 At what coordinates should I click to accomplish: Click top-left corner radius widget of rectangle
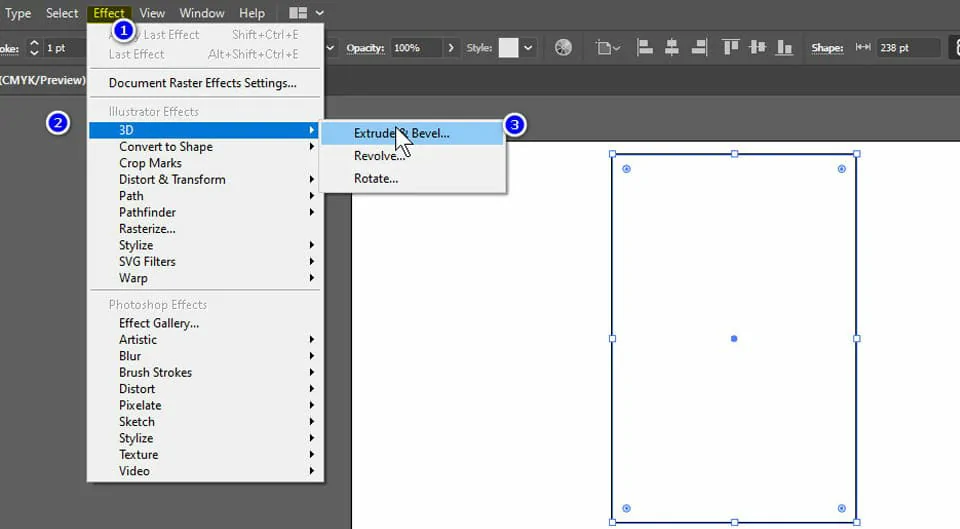tap(626, 169)
